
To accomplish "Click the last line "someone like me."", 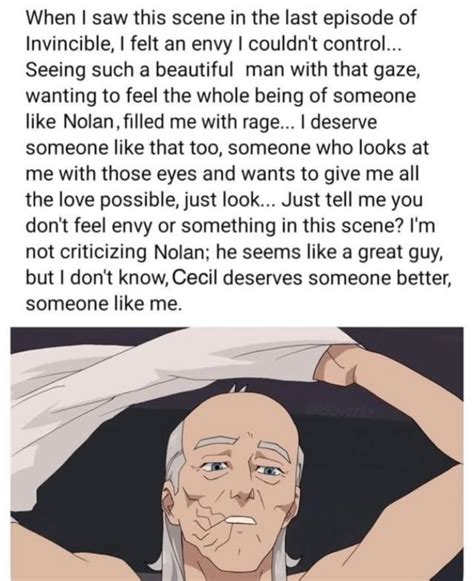I will pyautogui.click(x=104, y=303).
